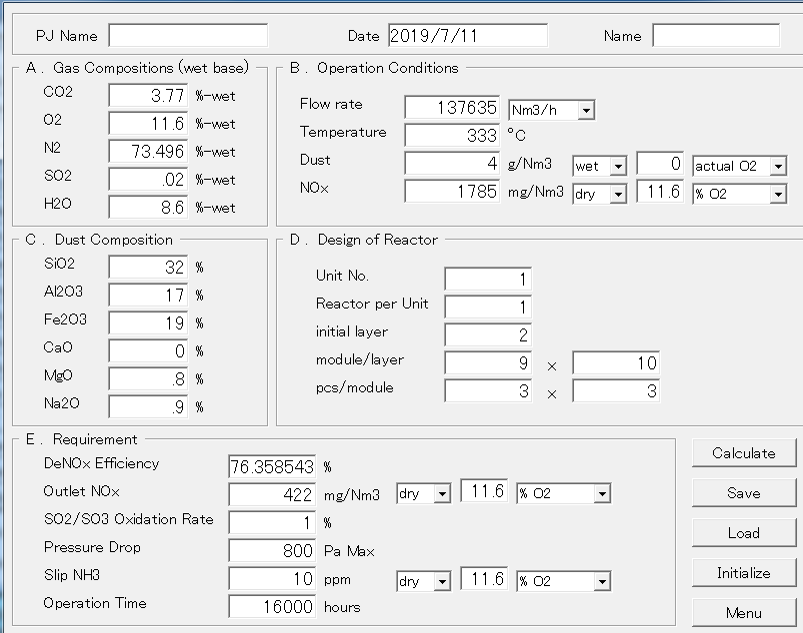Viewport: 803px width, 633px height.
Task: Click the PJ Name input field
Action: click(x=188, y=36)
